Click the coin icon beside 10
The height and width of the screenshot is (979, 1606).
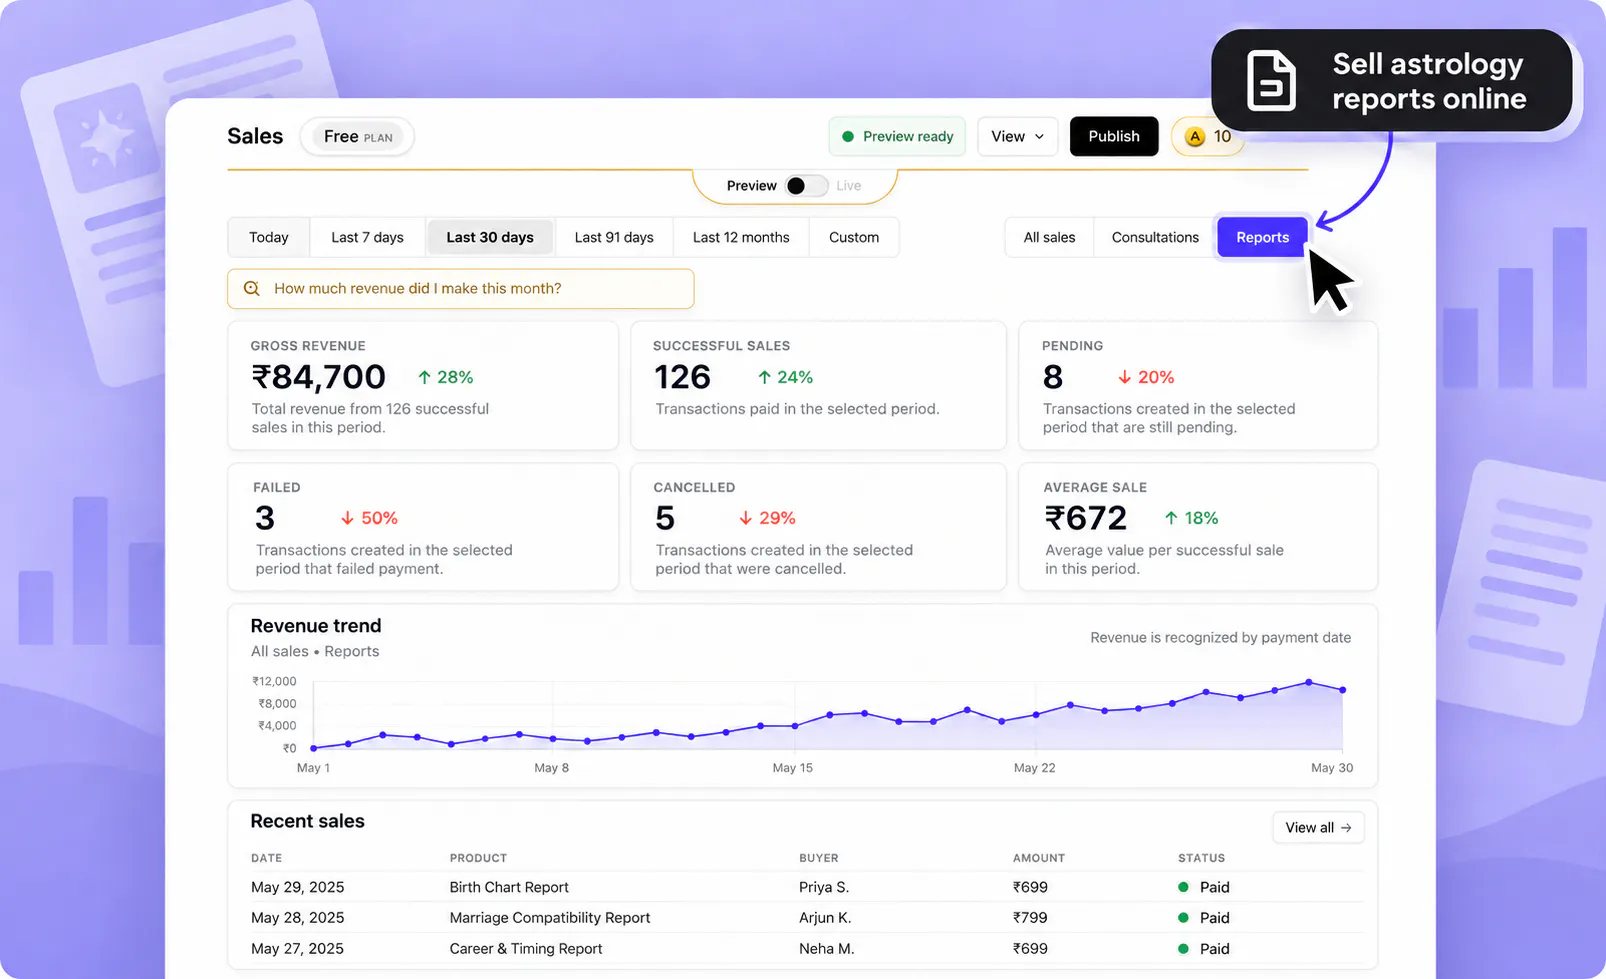[1195, 137]
